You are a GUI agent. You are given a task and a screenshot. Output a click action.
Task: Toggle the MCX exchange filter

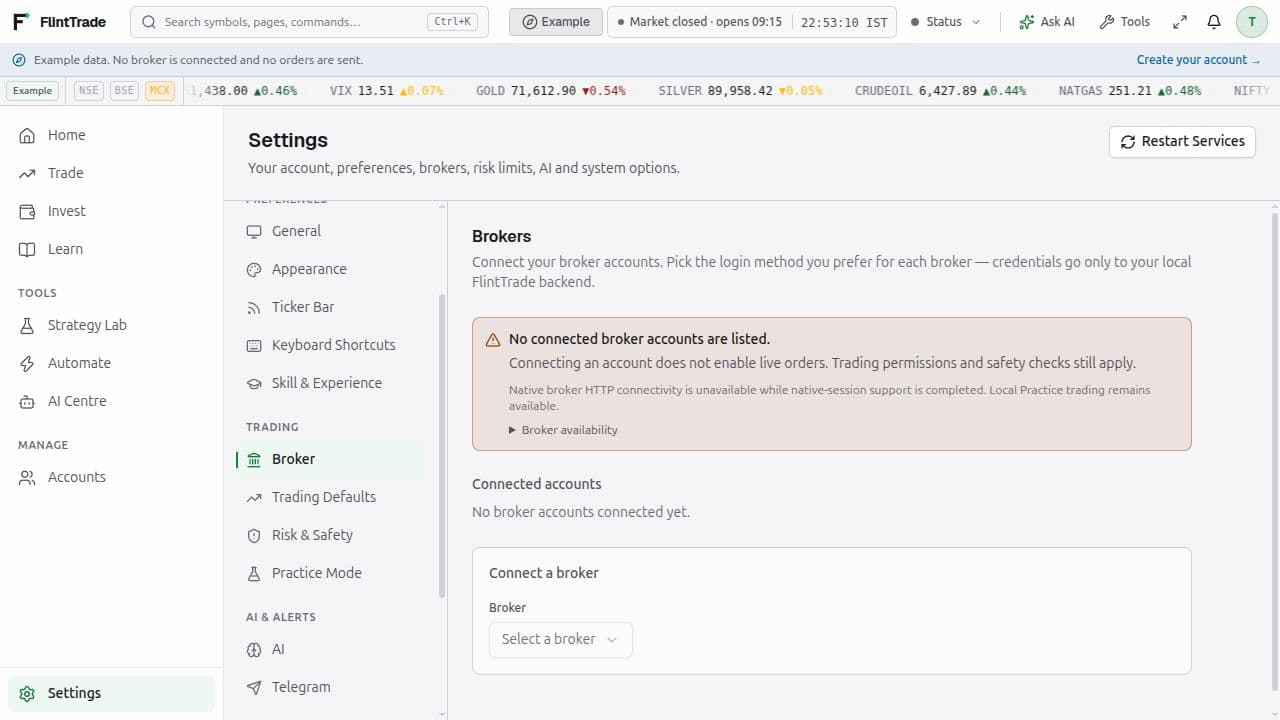click(160, 91)
